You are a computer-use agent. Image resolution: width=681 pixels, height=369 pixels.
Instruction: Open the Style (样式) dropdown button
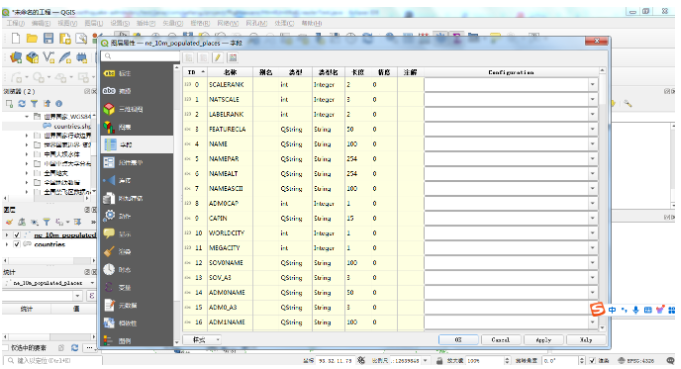pyautogui.click(x=202, y=339)
